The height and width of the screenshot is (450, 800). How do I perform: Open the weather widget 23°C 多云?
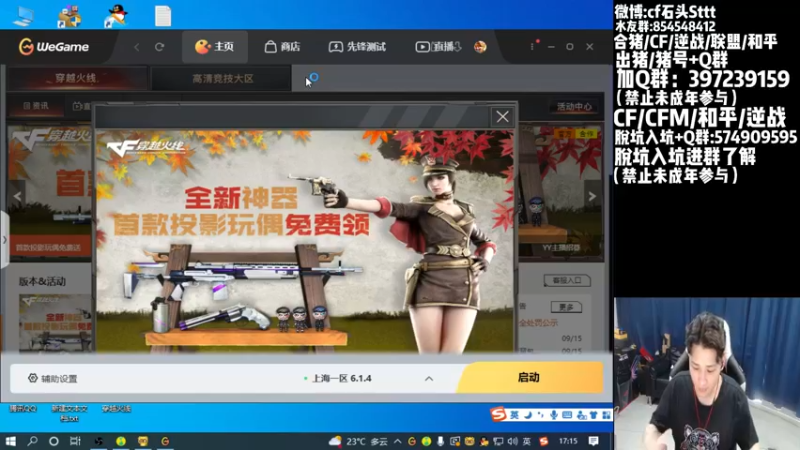click(x=359, y=441)
